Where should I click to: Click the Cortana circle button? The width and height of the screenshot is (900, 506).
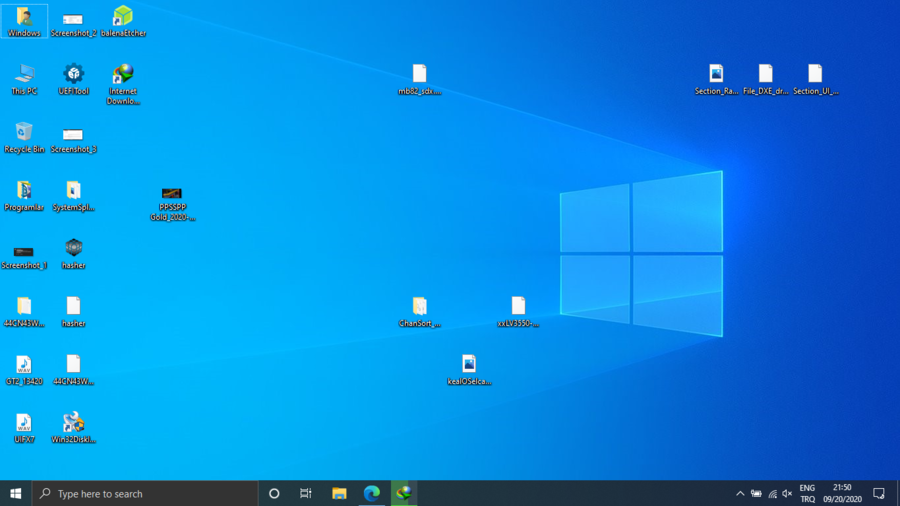click(274, 493)
